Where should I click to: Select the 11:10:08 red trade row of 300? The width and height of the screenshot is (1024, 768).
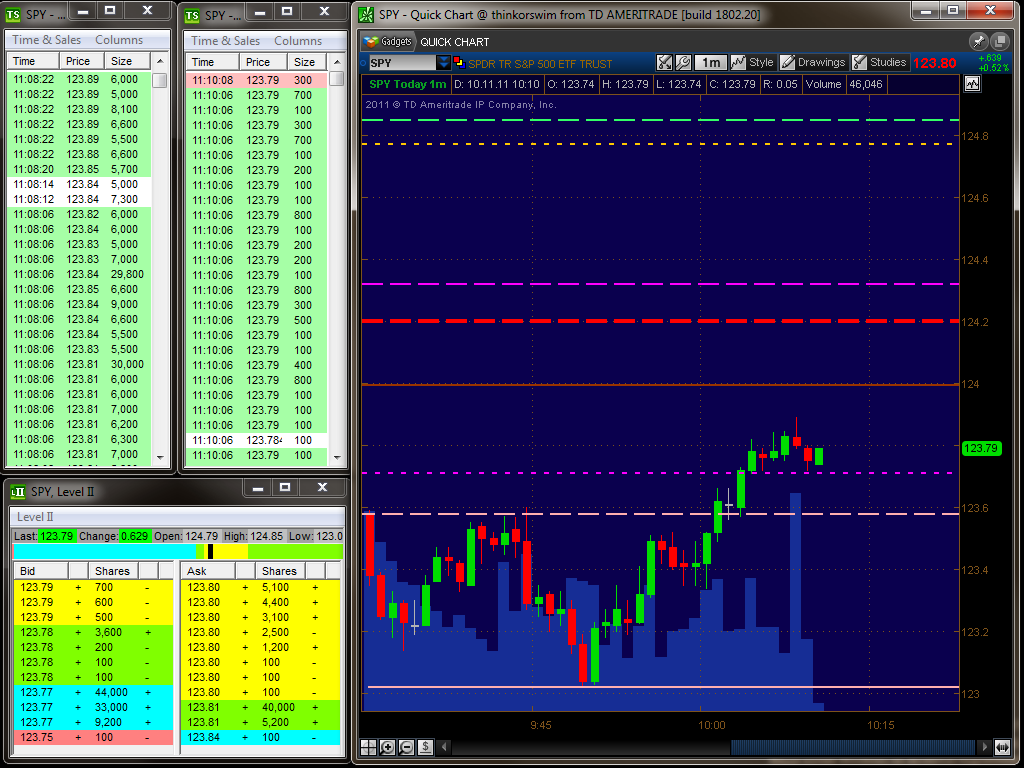click(x=256, y=80)
